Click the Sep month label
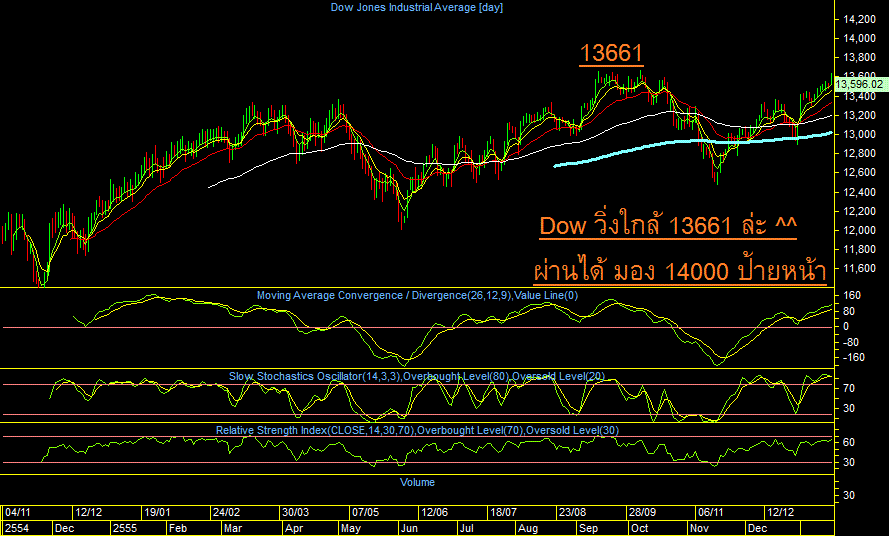Image resolution: width=889 pixels, height=536 pixels. [589, 528]
